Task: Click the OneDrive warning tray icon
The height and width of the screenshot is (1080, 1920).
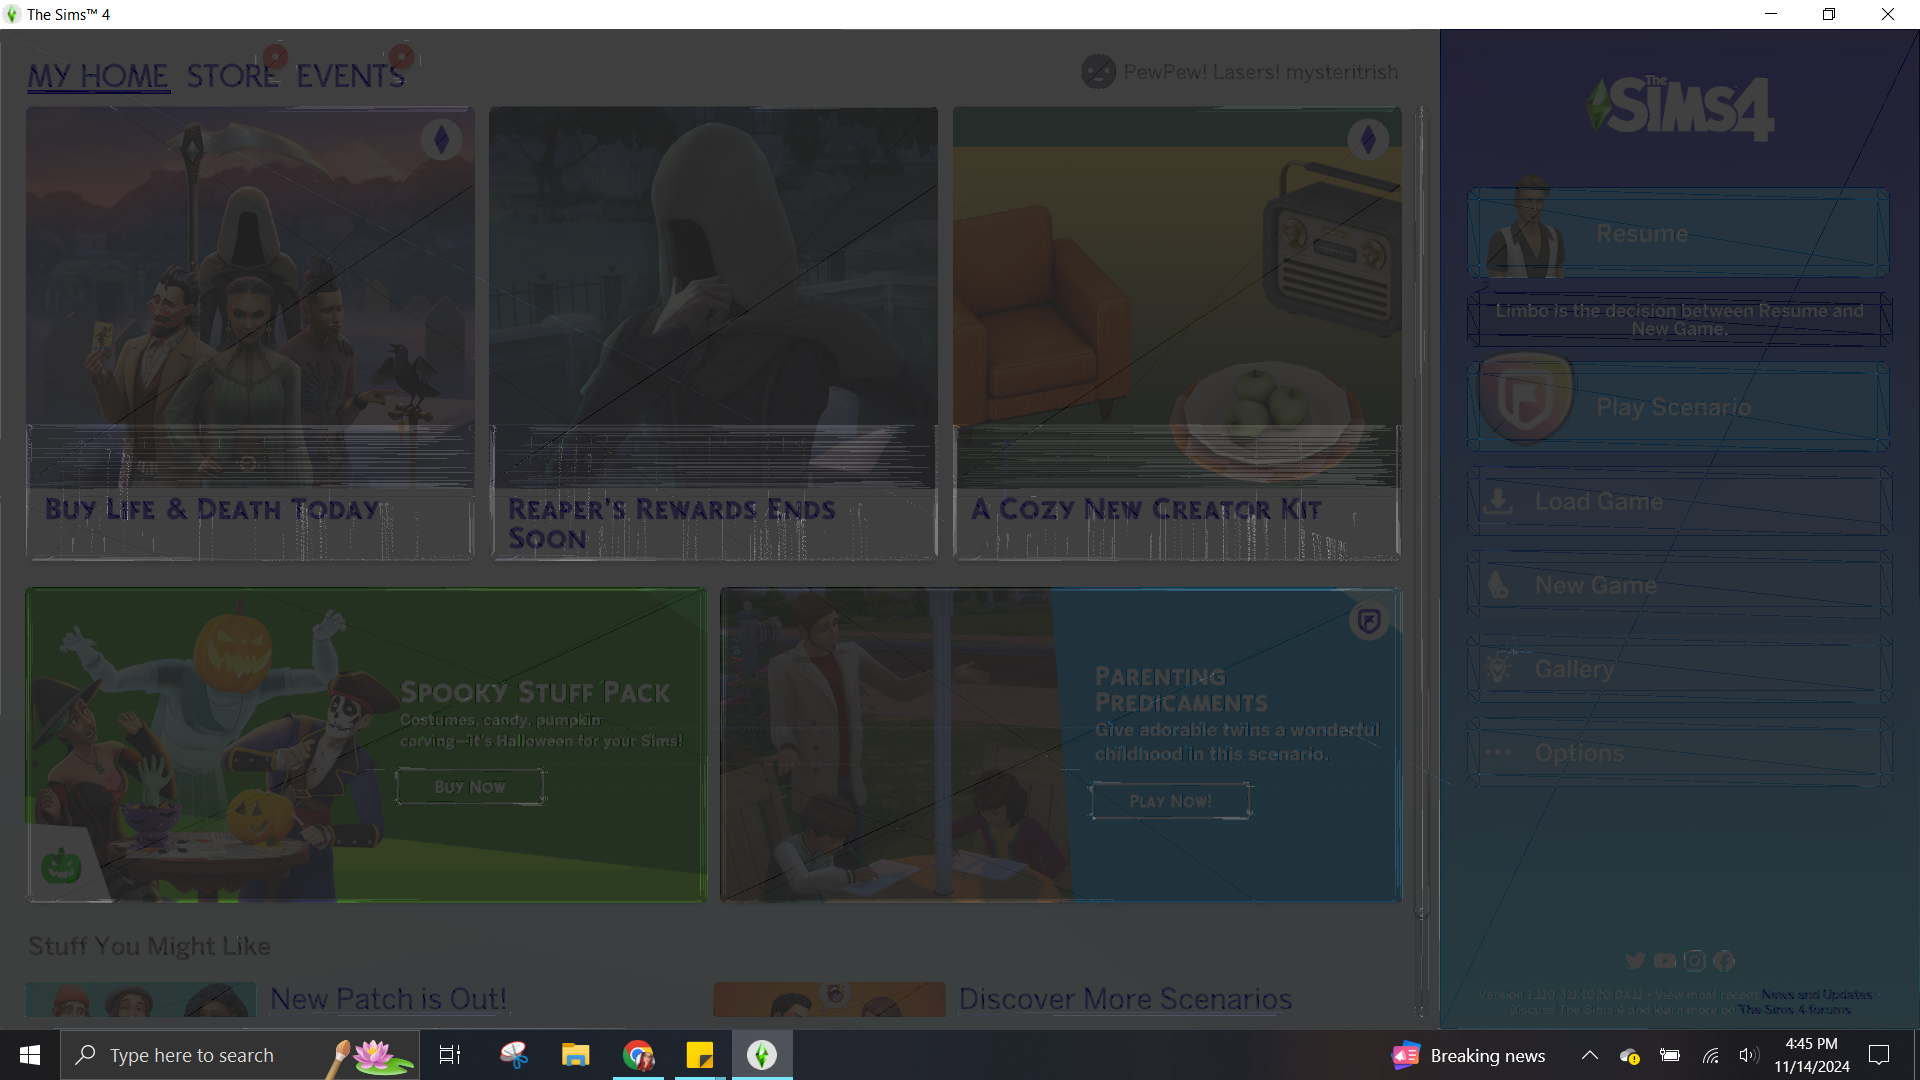Action: (1629, 1055)
